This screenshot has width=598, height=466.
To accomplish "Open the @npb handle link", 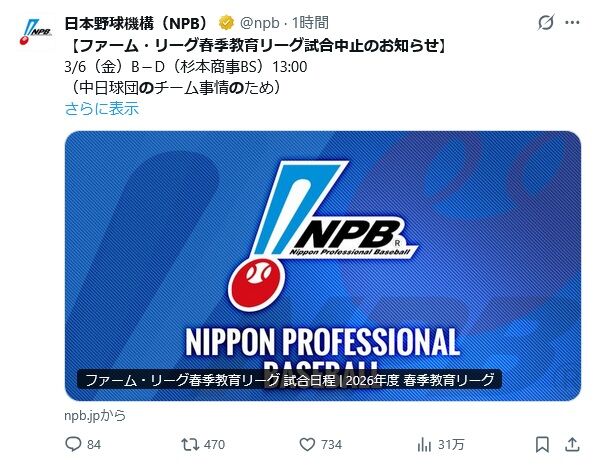I will (x=259, y=23).
